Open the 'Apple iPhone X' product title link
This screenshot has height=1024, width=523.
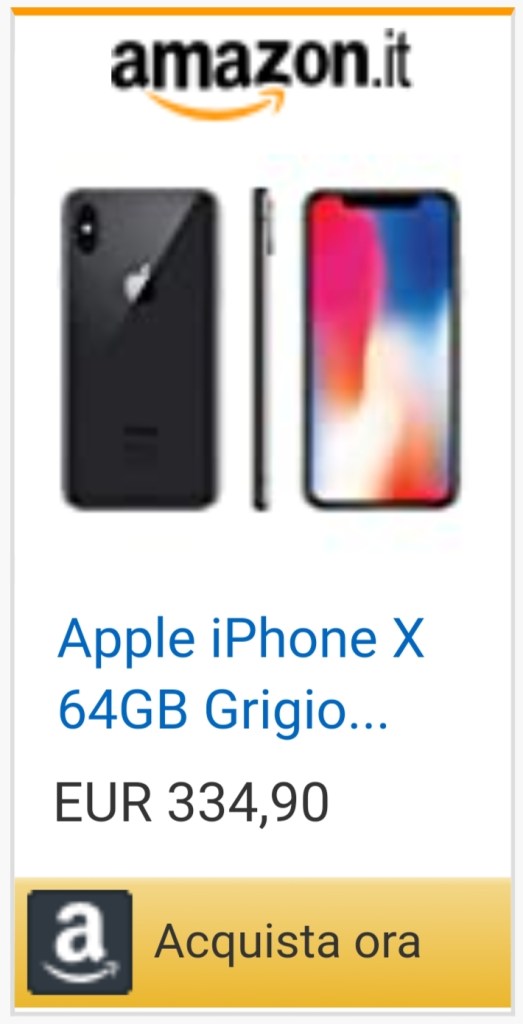tap(241, 641)
